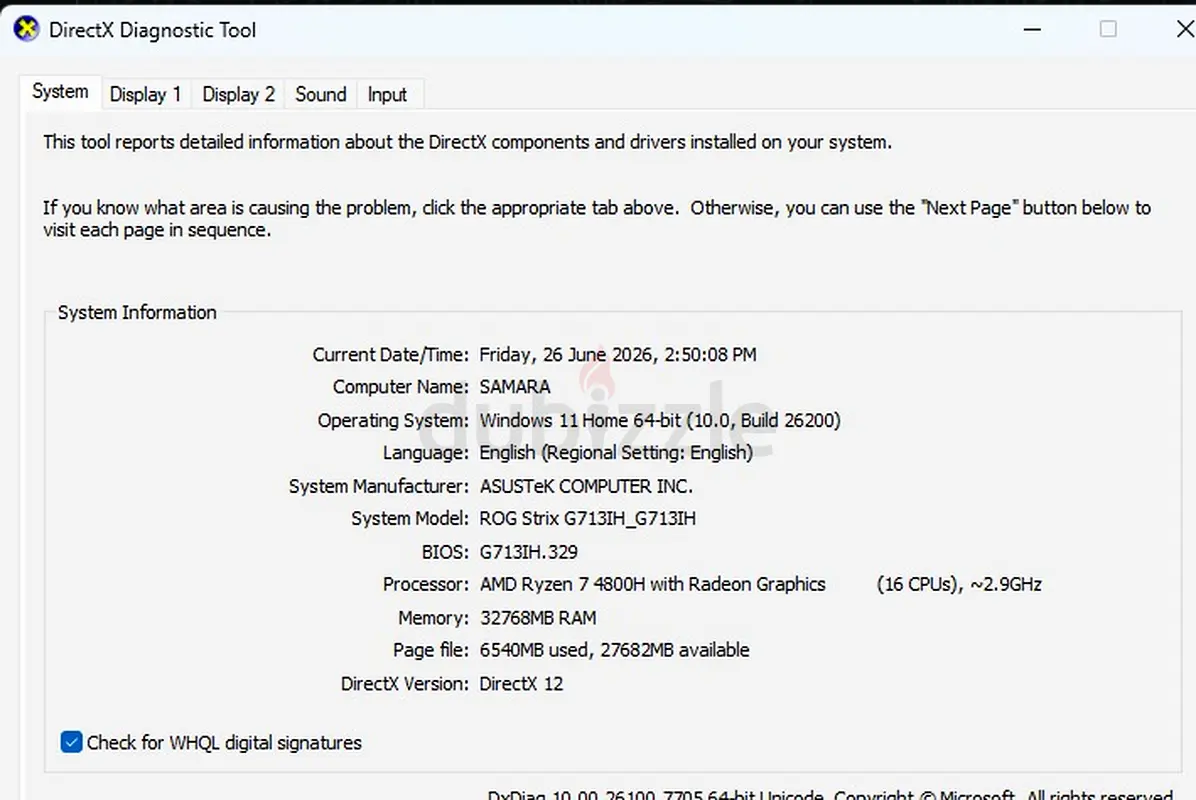Image resolution: width=1196 pixels, height=800 pixels.
Task: Click the System Model label
Action: [410, 519]
